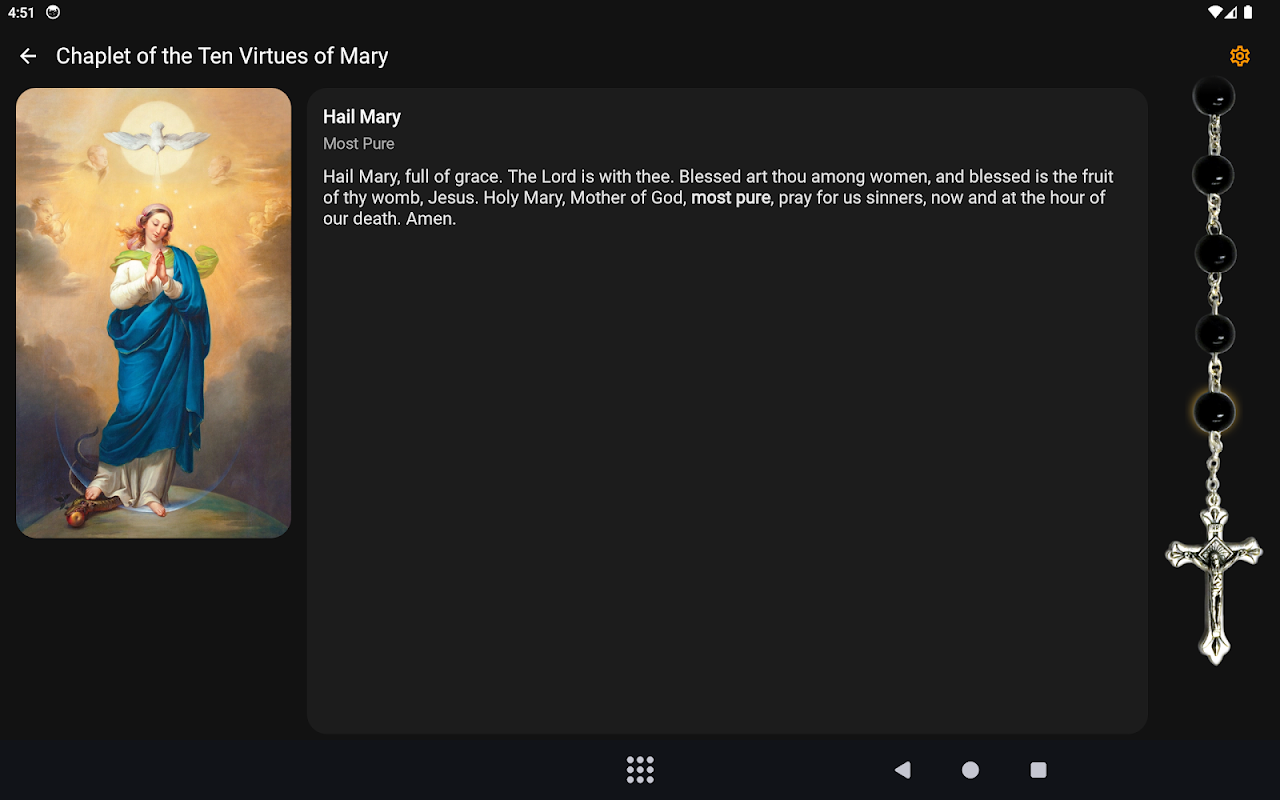Open the orange settings gear
Screen dimensions: 1280x800
point(1240,56)
